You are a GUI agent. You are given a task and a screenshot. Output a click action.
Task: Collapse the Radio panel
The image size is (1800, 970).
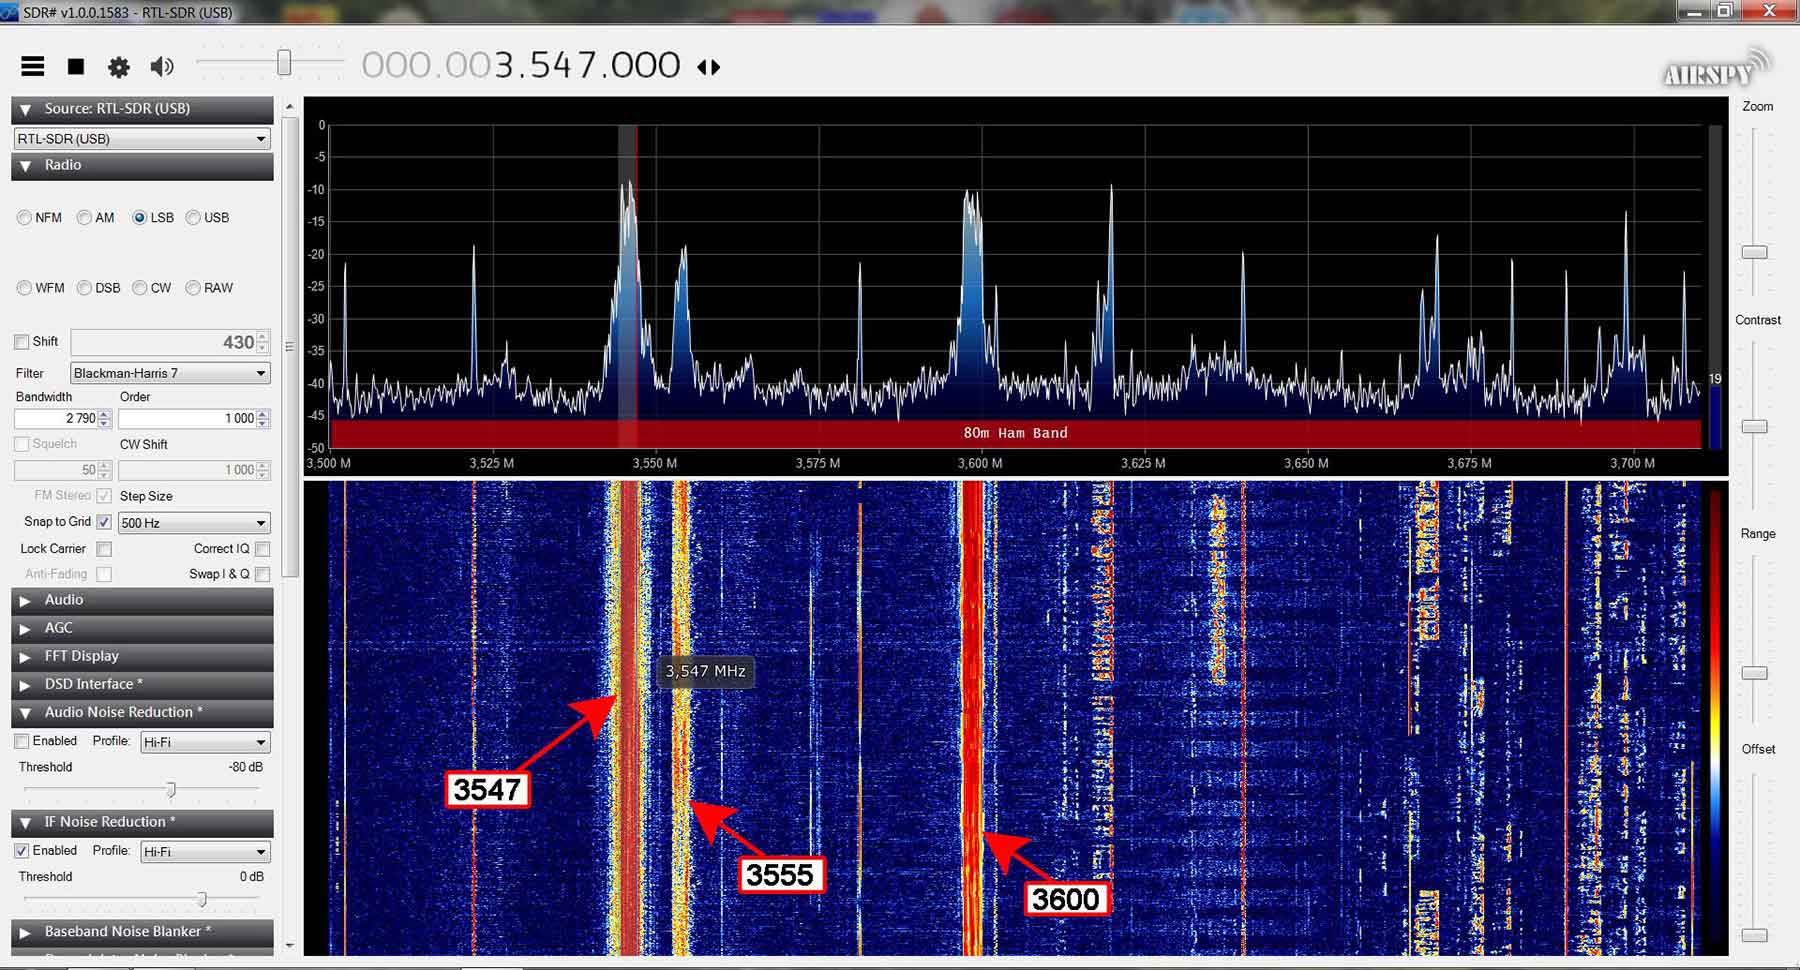click(x=142, y=166)
